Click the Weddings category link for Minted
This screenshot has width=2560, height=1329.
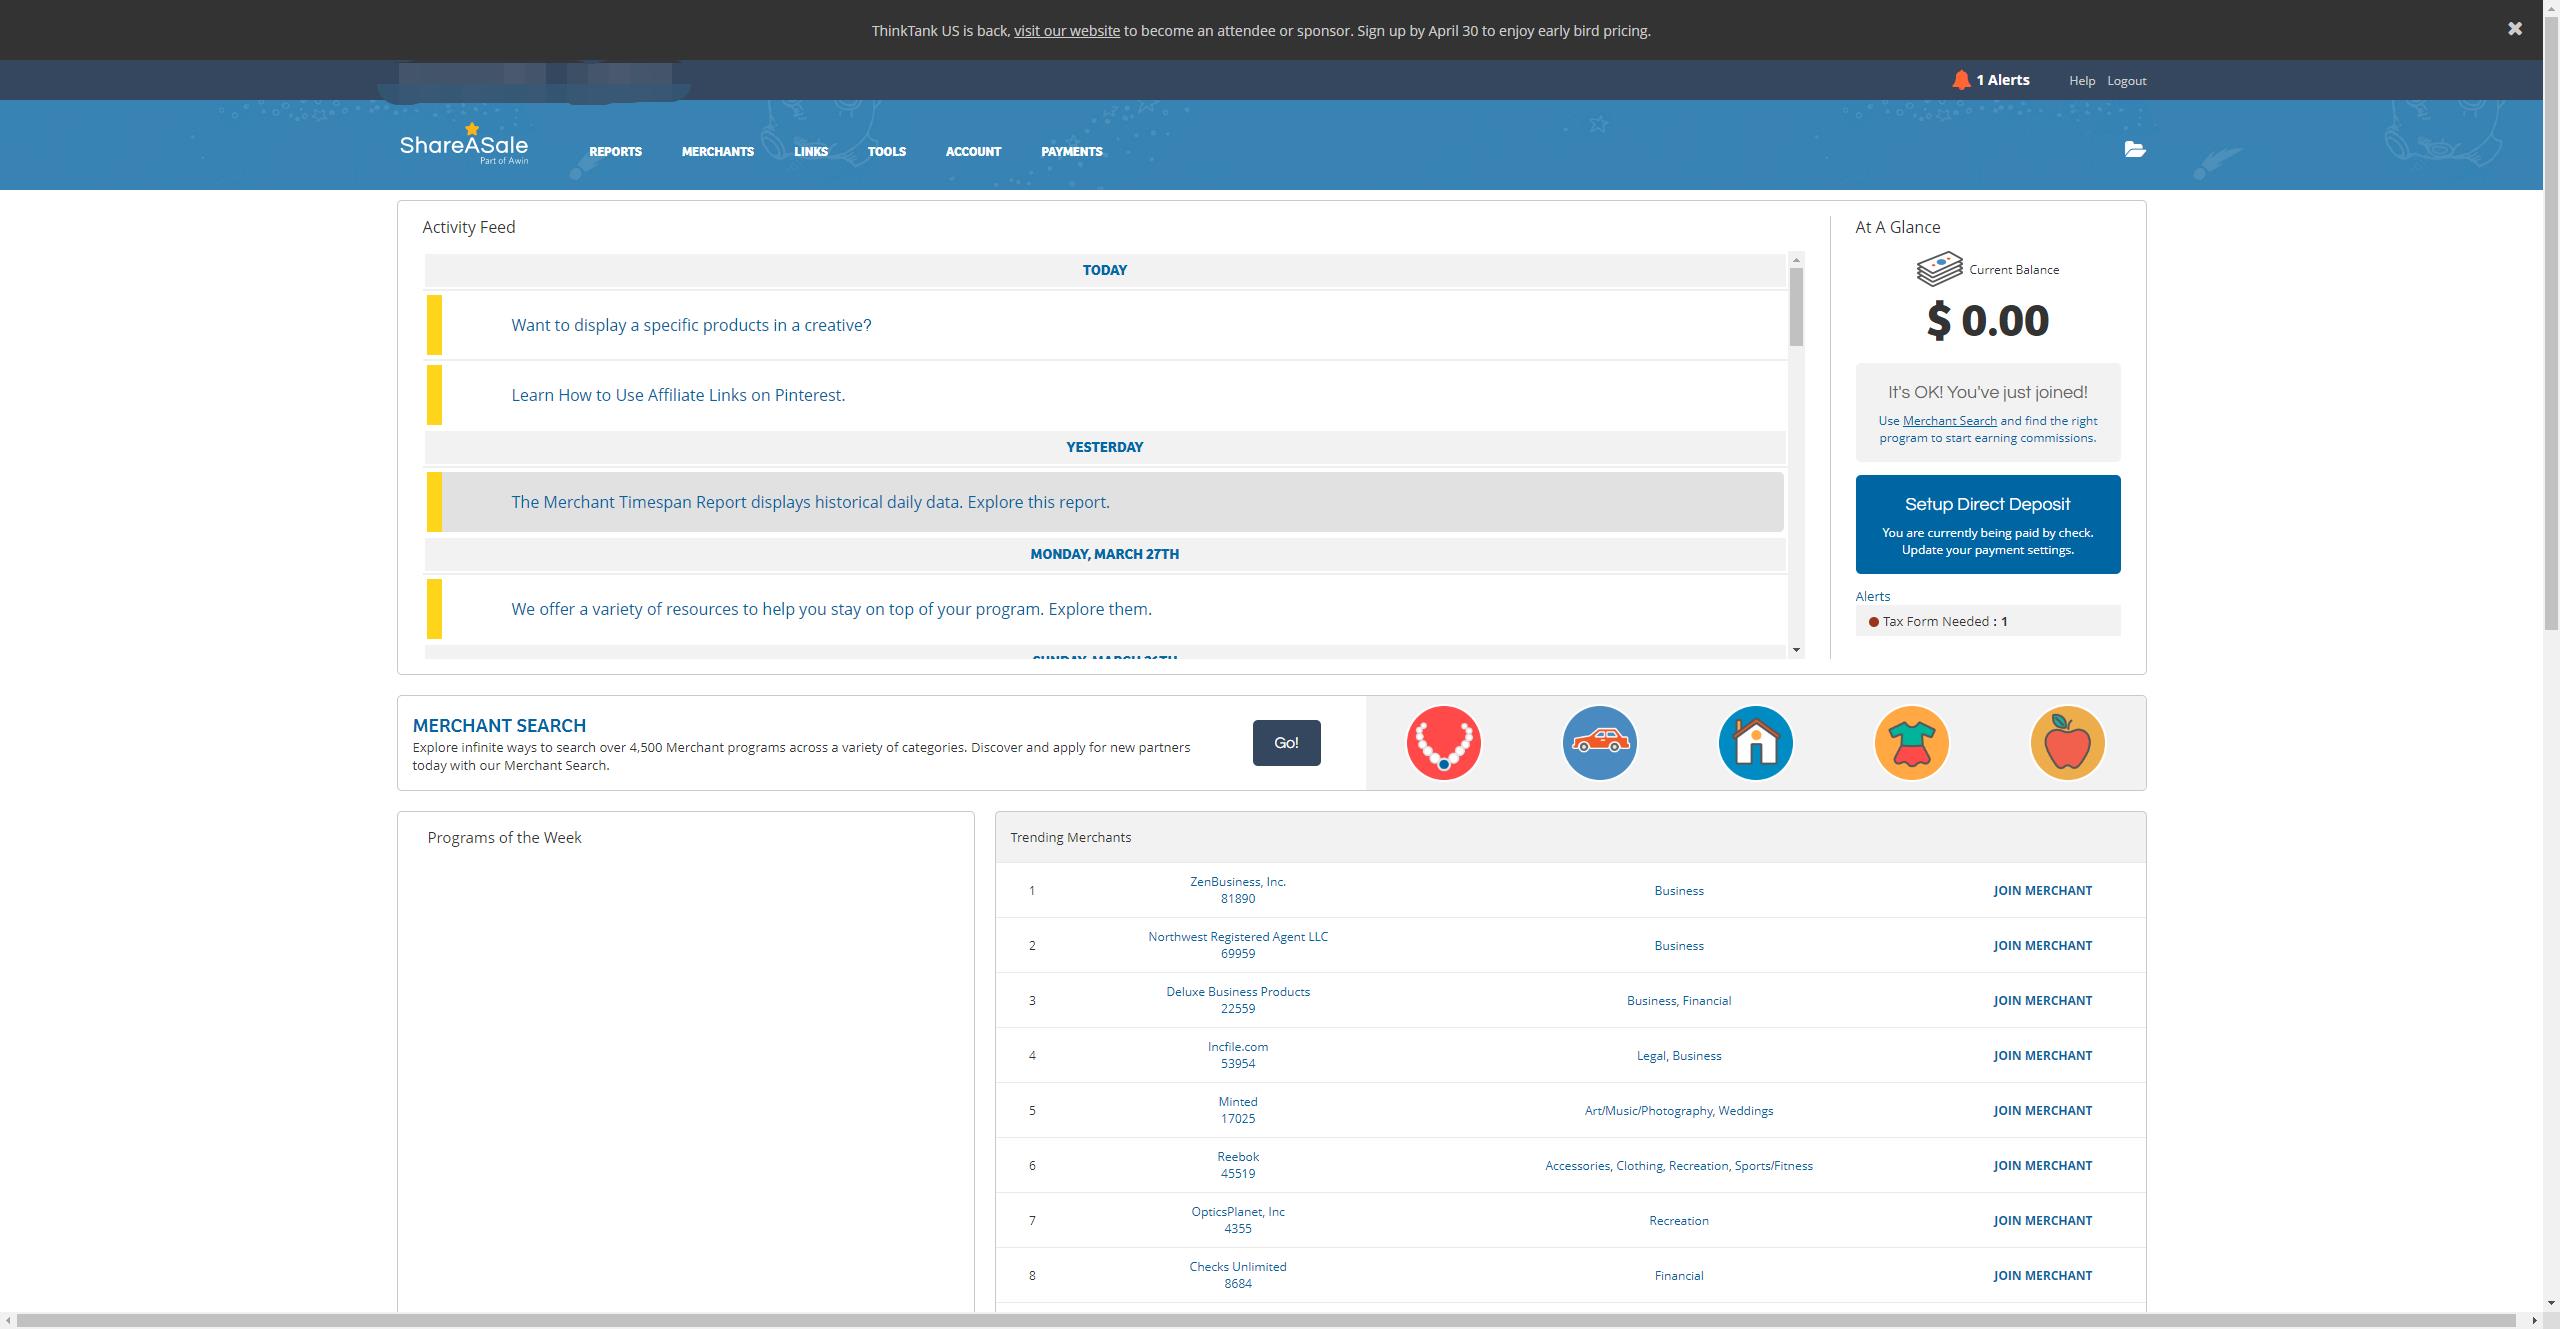[x=1746, y=1111]
